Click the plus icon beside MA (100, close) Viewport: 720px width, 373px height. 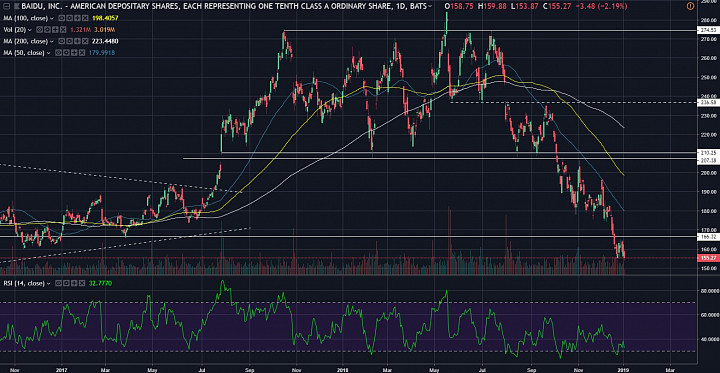pos(77,18)
